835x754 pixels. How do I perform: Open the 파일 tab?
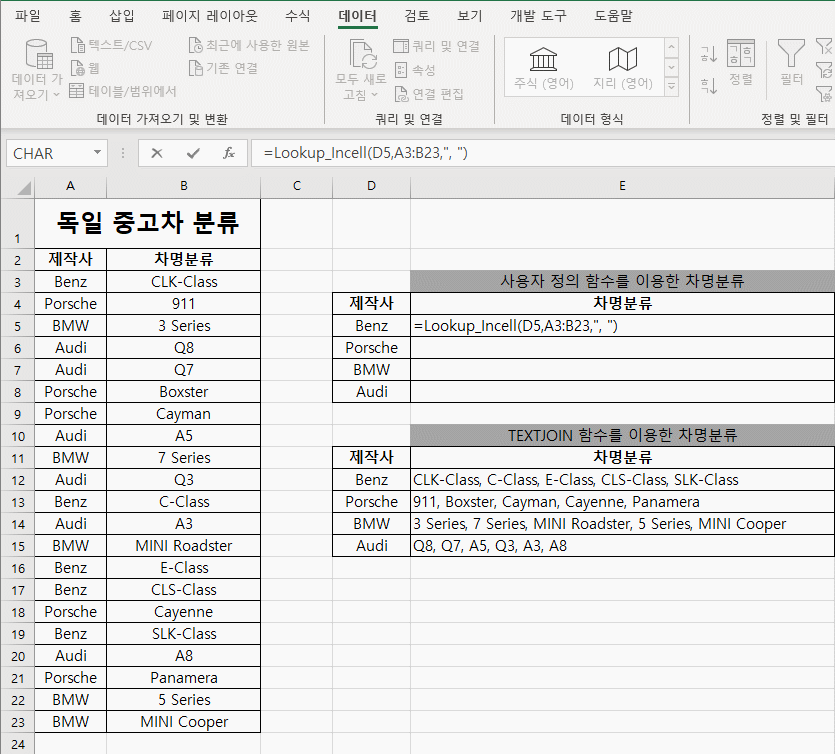click(x=28, y=16)
